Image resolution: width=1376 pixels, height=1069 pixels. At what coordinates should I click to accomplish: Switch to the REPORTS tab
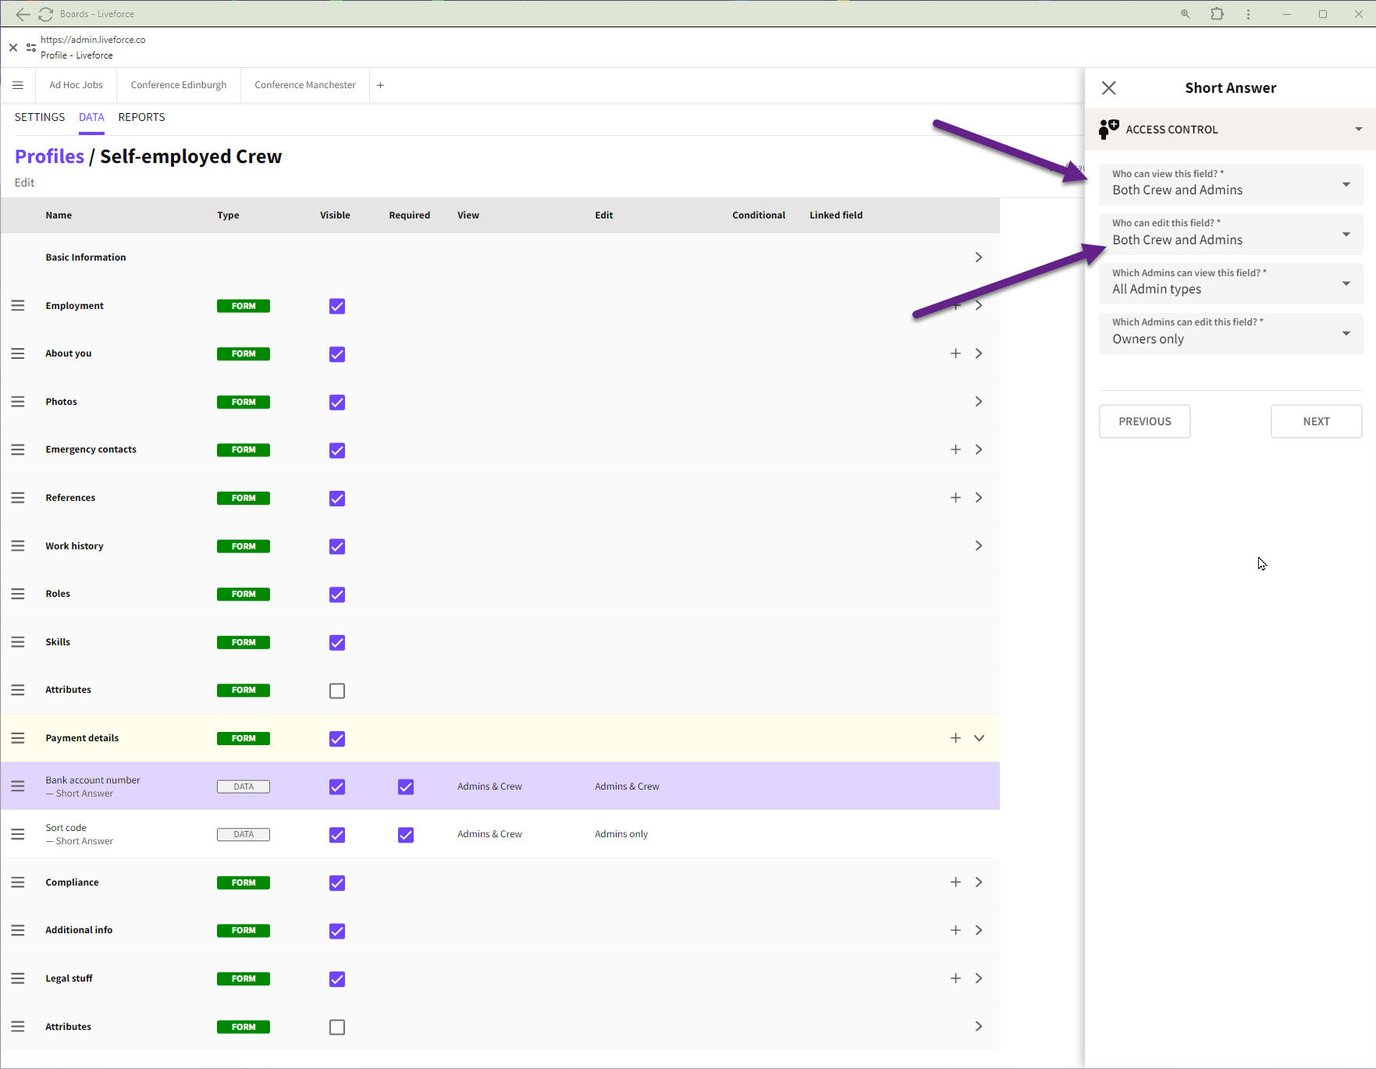pos(141,117)
